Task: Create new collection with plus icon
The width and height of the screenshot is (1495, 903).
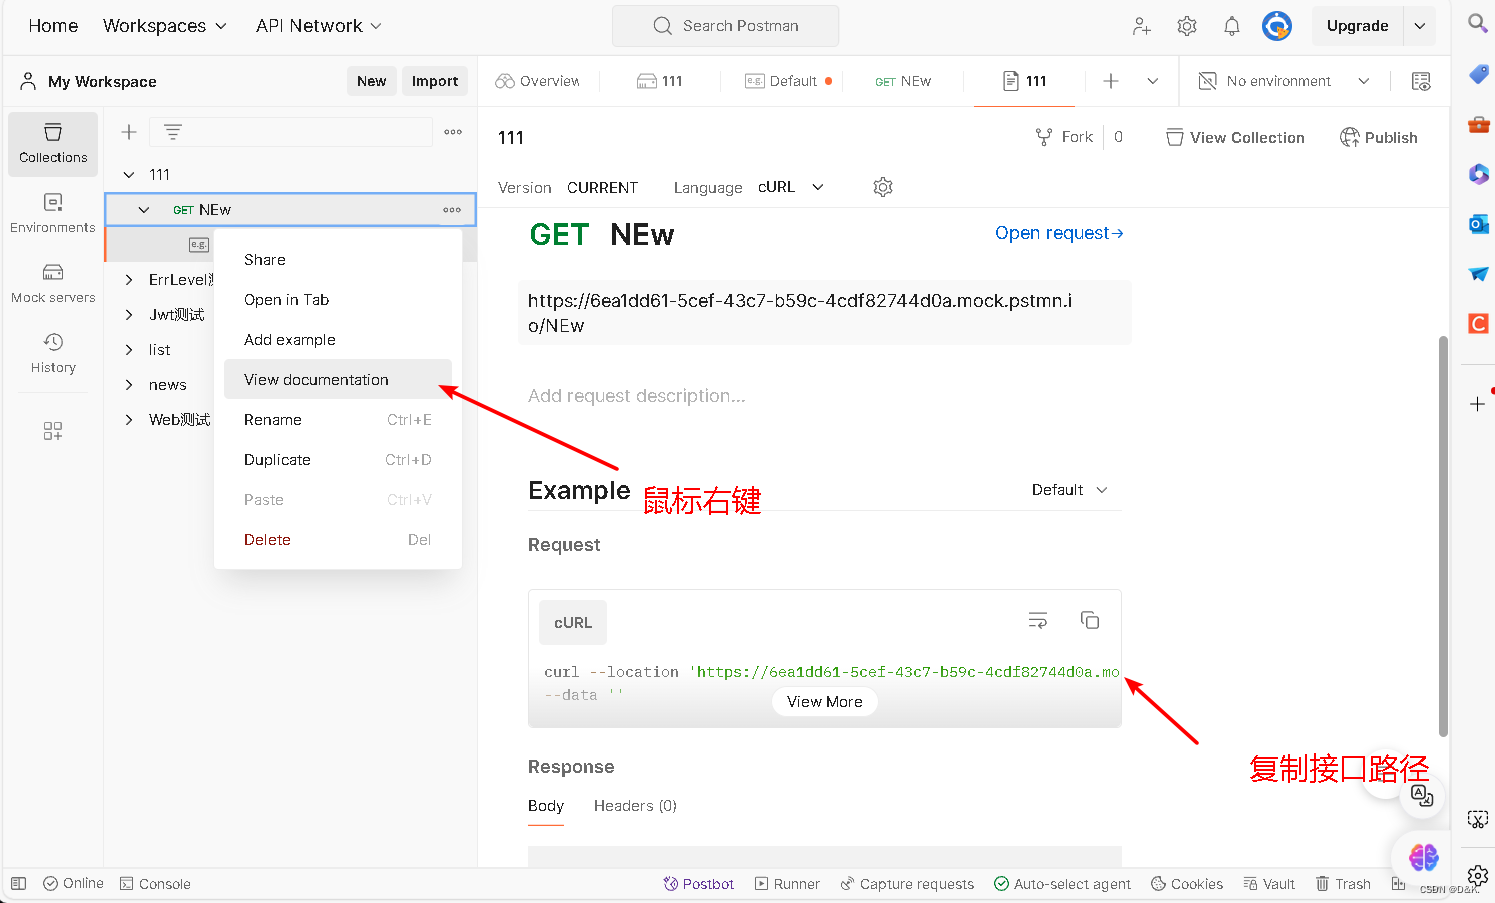Action: pyautogui.click(x=129, y=132)
